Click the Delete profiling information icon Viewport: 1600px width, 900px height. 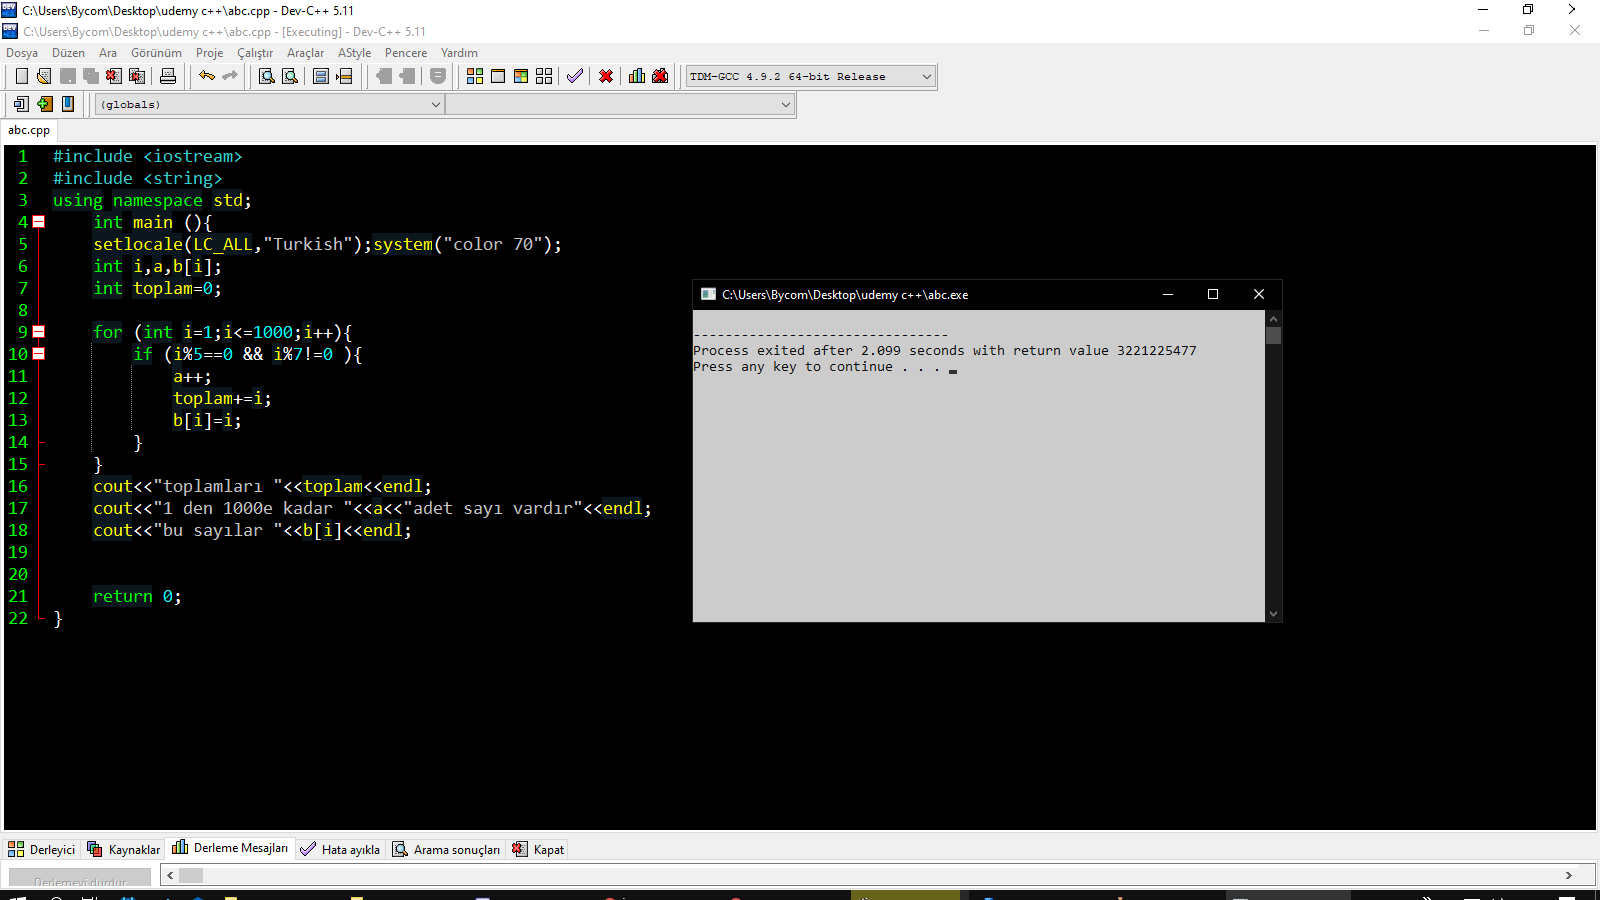point(660,76)
